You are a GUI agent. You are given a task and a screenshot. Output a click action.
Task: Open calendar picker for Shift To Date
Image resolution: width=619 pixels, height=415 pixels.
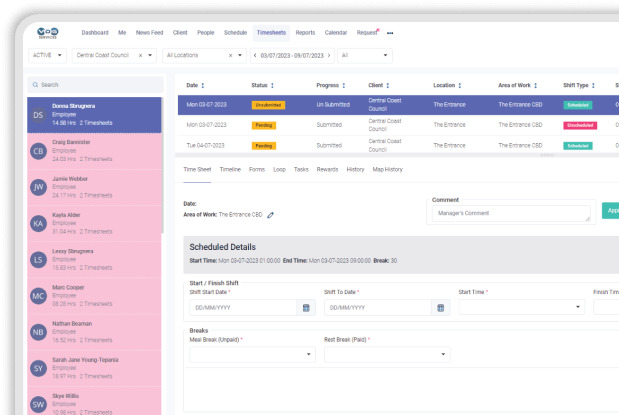click(441, 308)
